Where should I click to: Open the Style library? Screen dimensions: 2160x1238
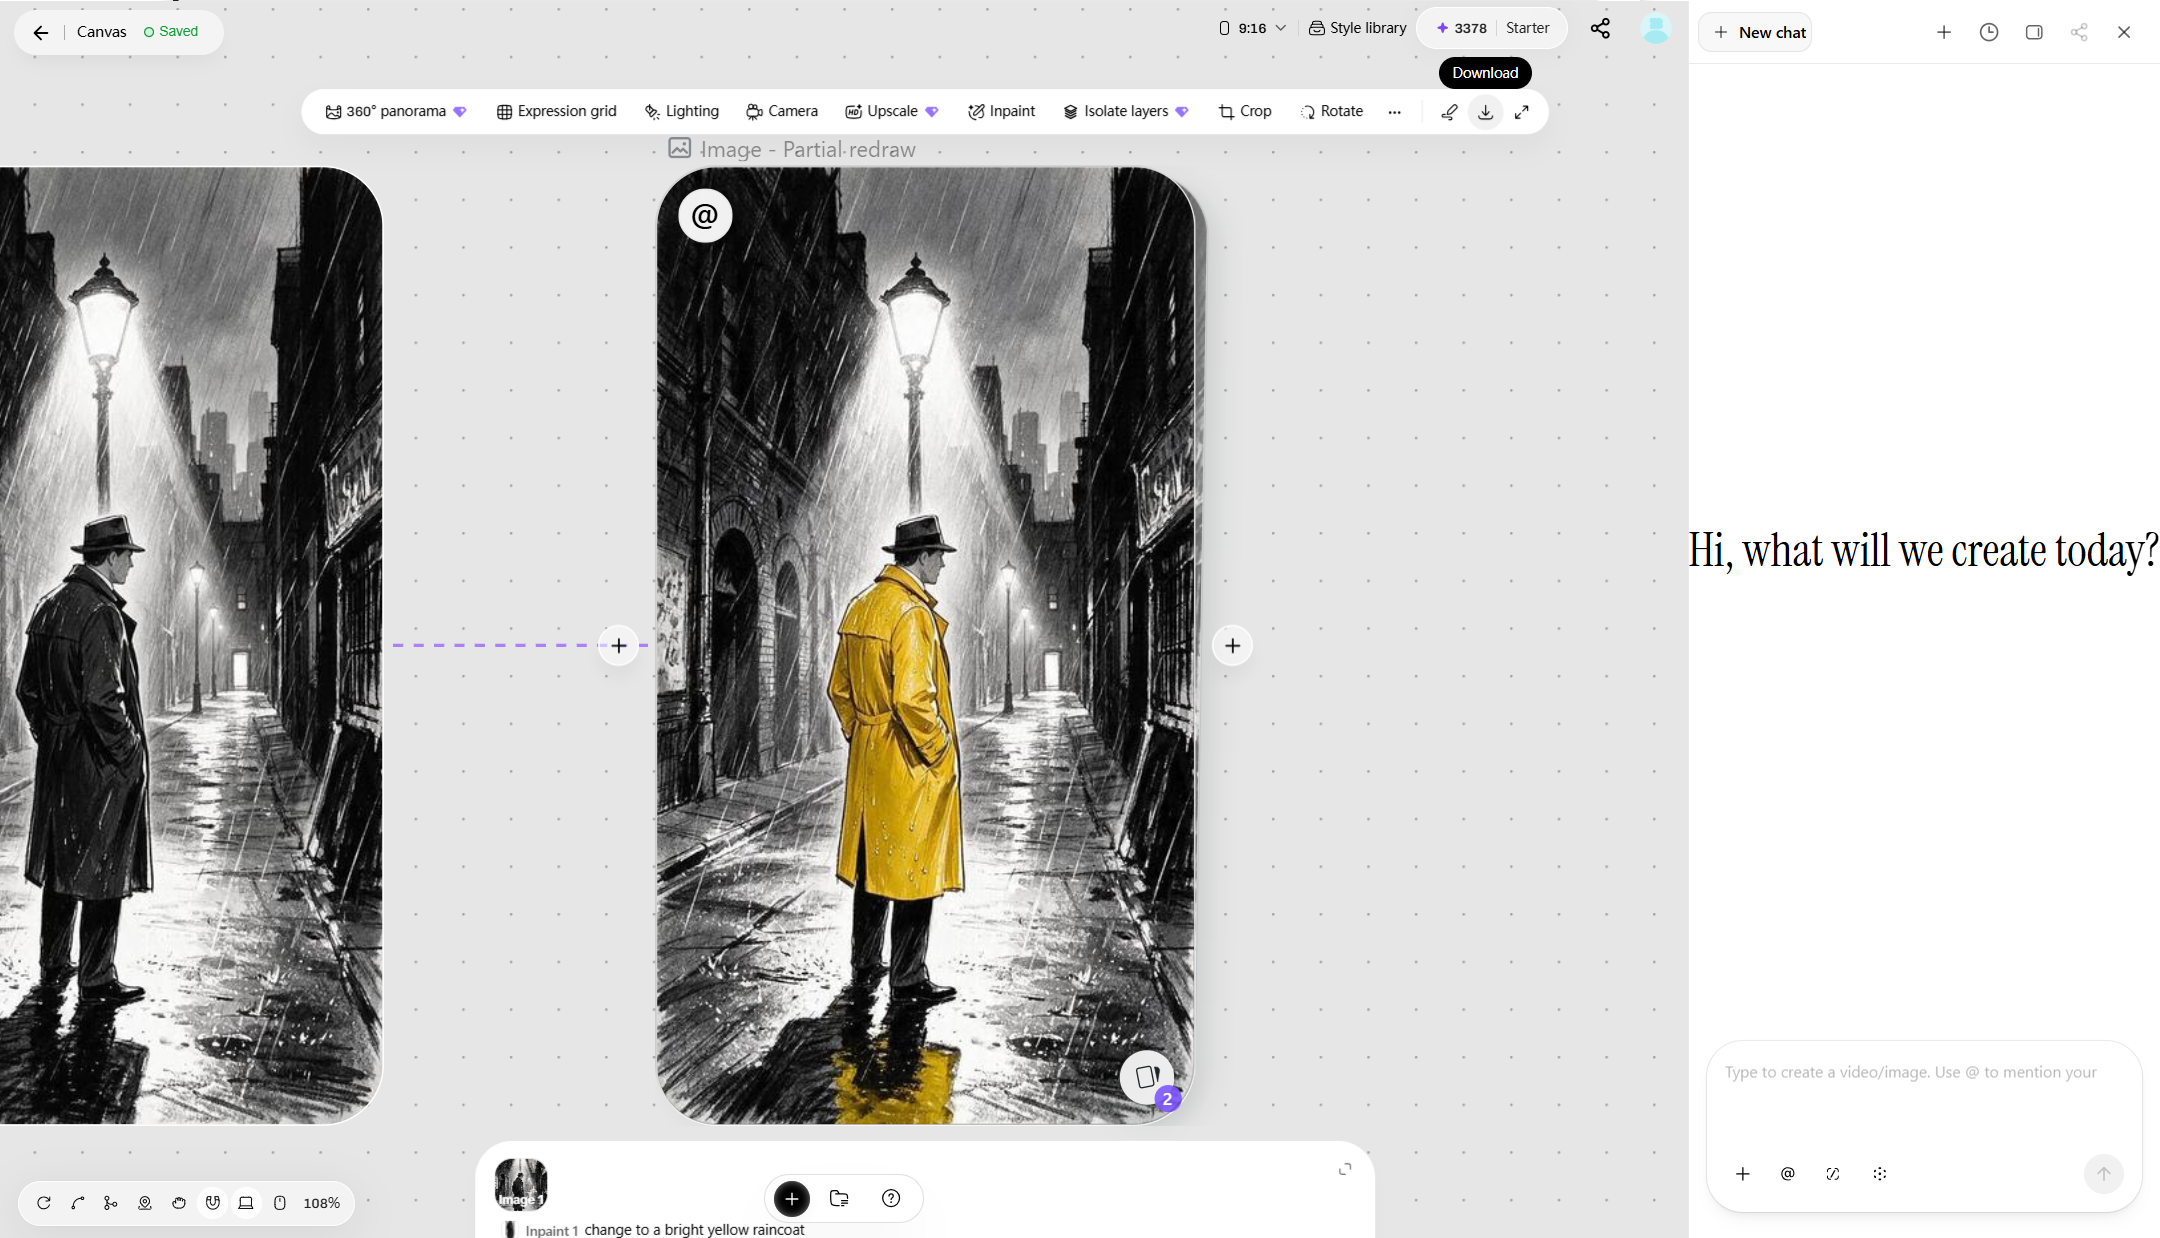point(1358,28)
